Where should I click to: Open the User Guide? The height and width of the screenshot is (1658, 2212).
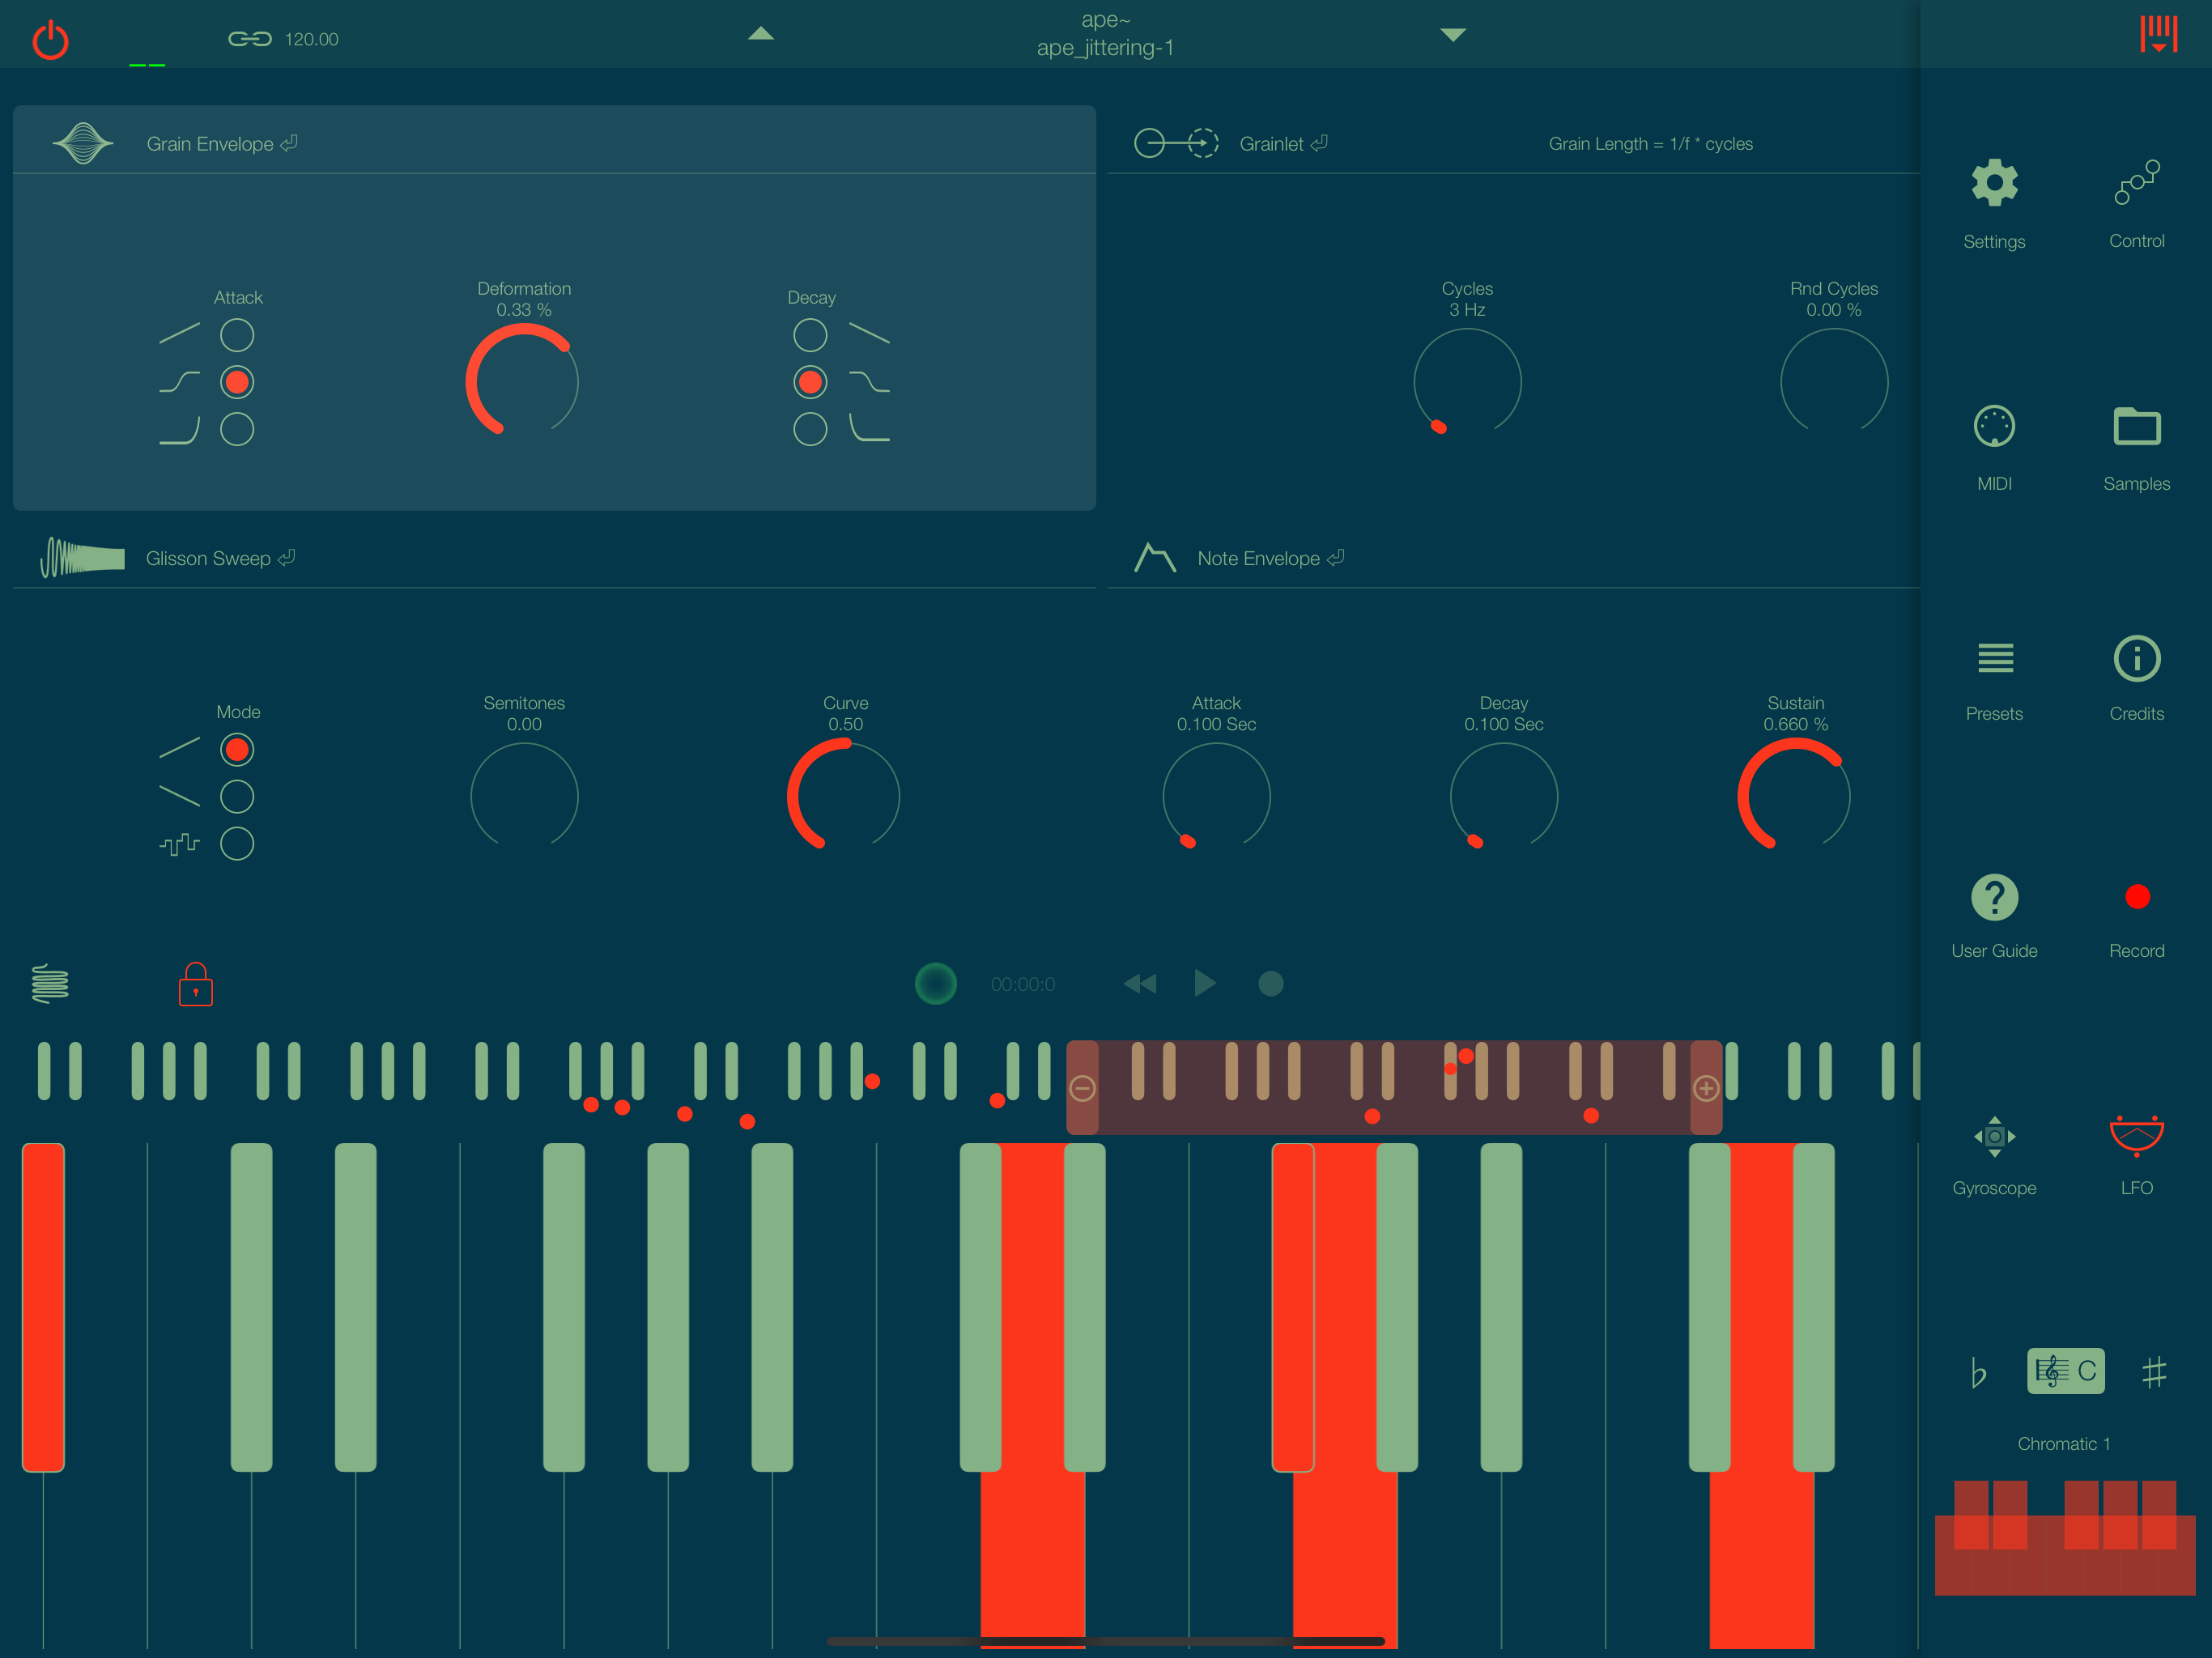[x=1994, y=897]
